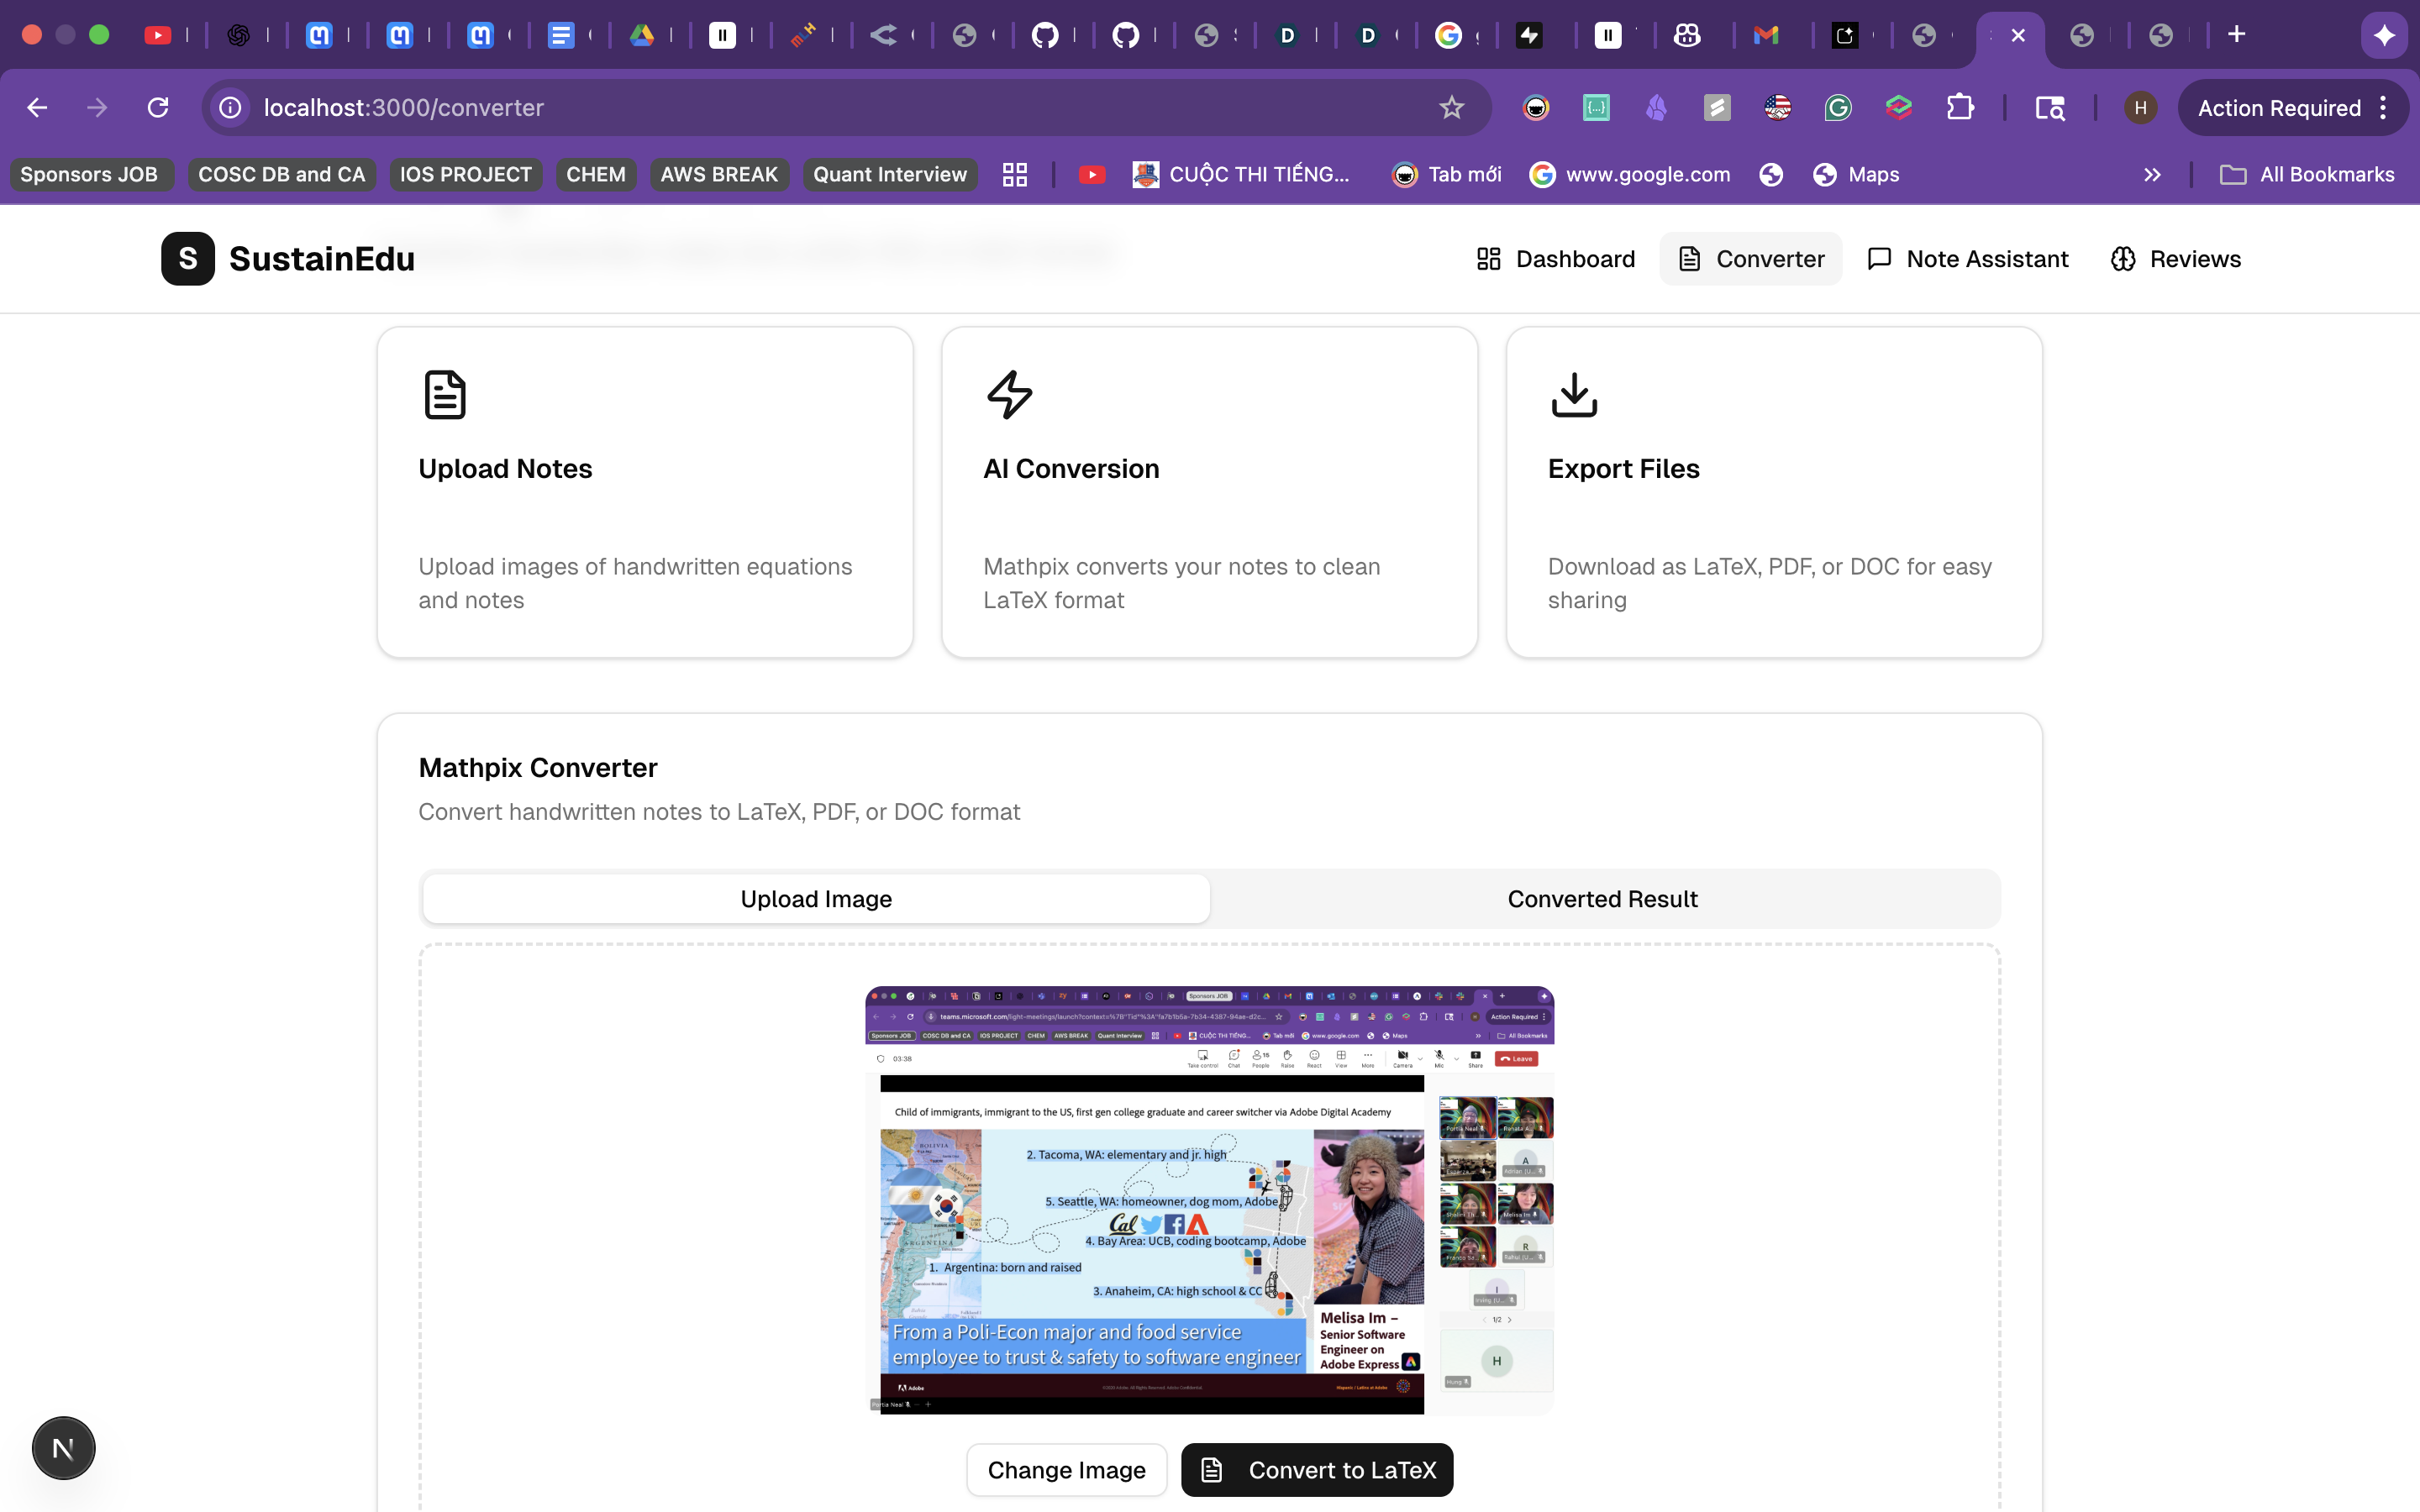Open a new browser tab

coord(2236,35)
